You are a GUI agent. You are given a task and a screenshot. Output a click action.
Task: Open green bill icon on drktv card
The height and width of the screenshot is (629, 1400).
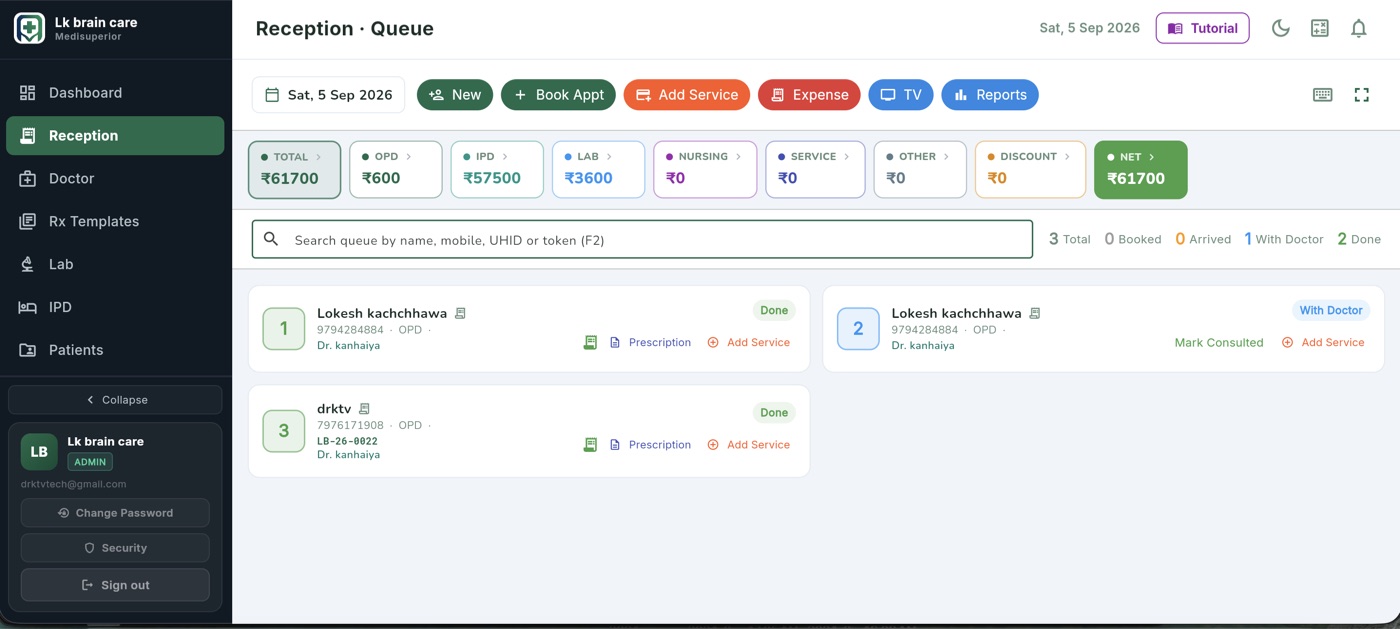coord(590,445)
